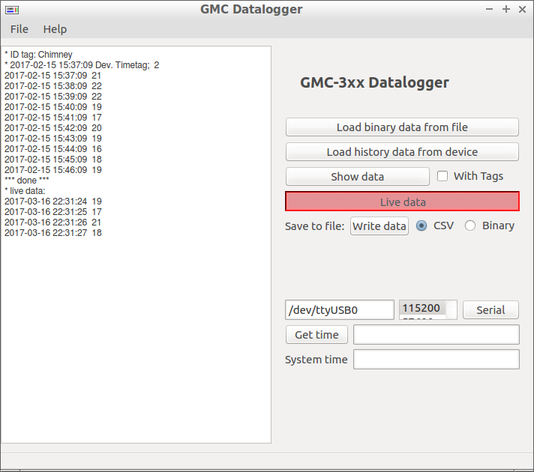
Task: Click Load history data from device
Action: 402,152
